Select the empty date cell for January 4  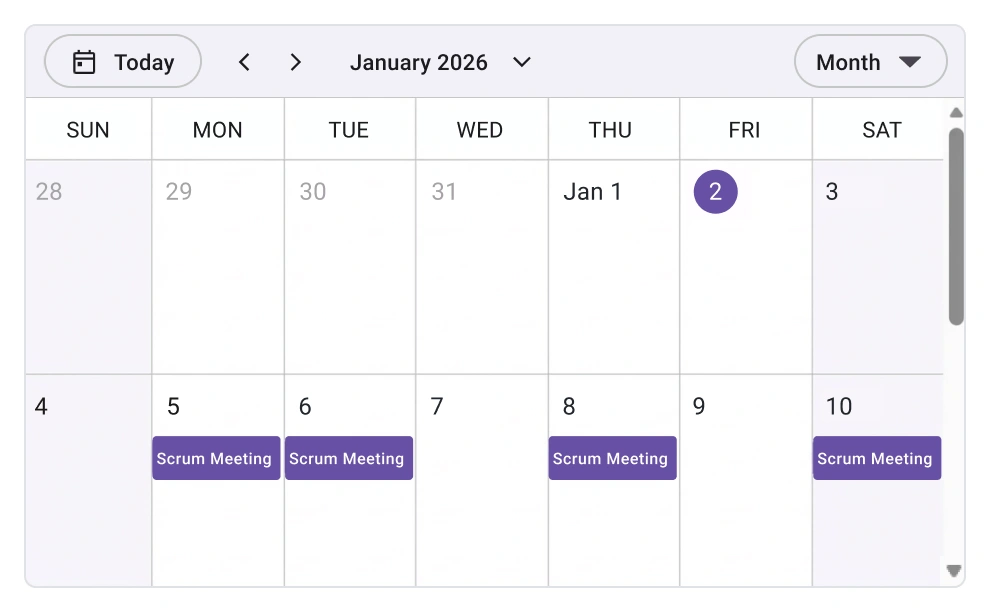point(88,480)
